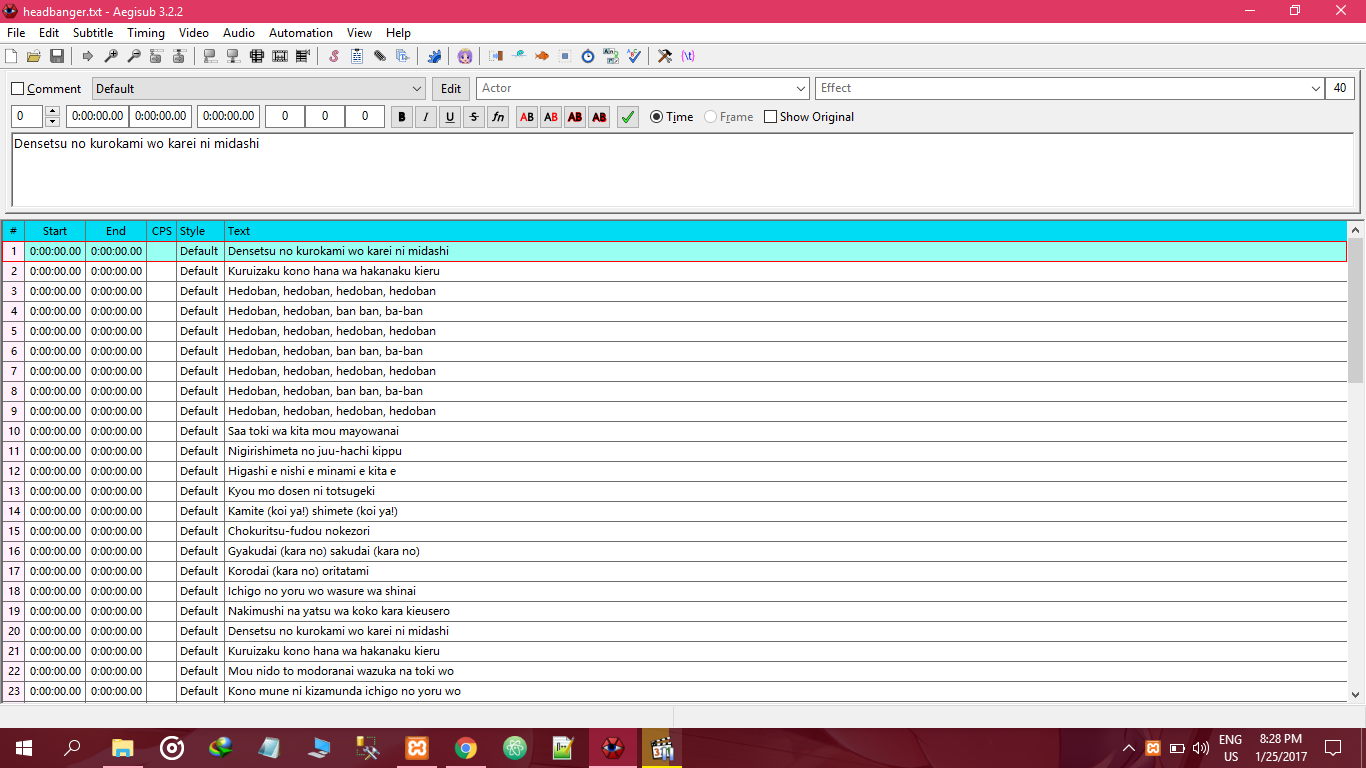The height and width of the screenshot is (768, 1366).
Task: Open the Effect combo box
Action: coord(1070,88)
